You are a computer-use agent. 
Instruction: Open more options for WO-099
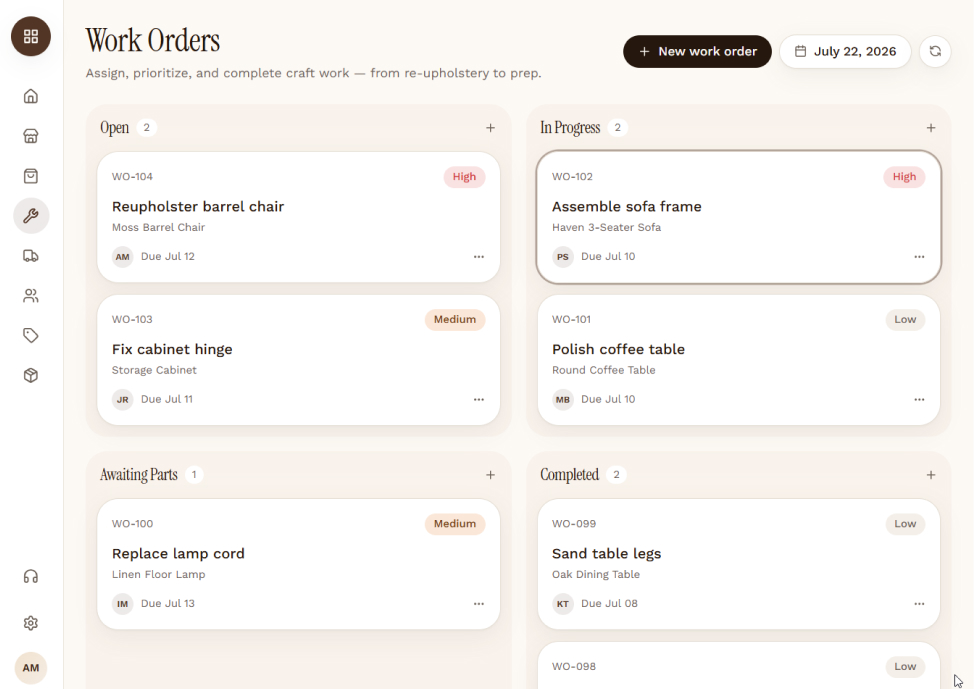point(919,604)
